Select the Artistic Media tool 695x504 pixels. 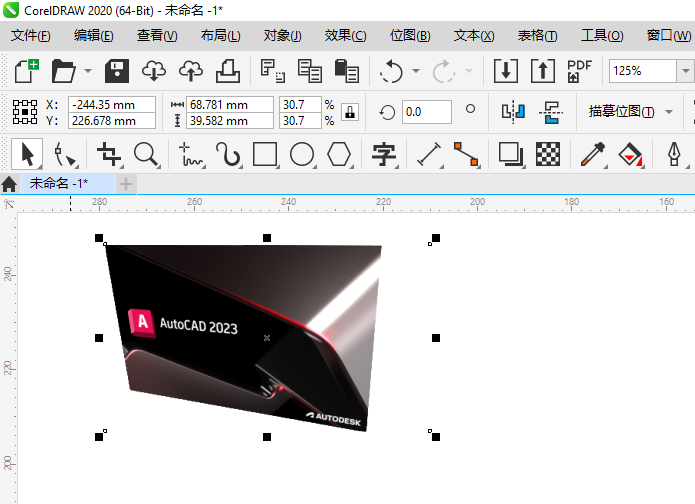pyautogui.click(x=228, y=154)
